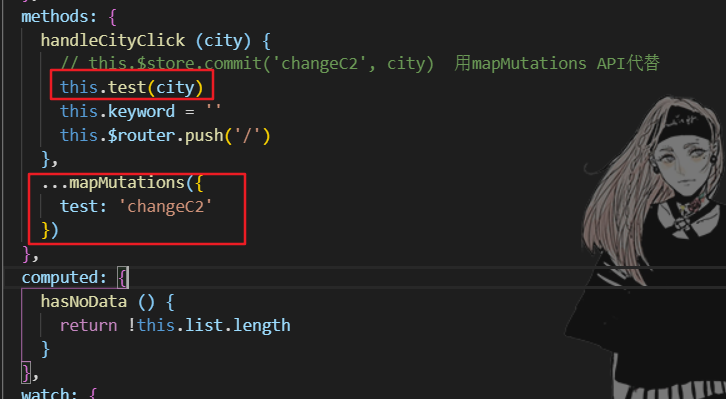Click the this.list.length expression
The image size is (726, 399).
213,325
